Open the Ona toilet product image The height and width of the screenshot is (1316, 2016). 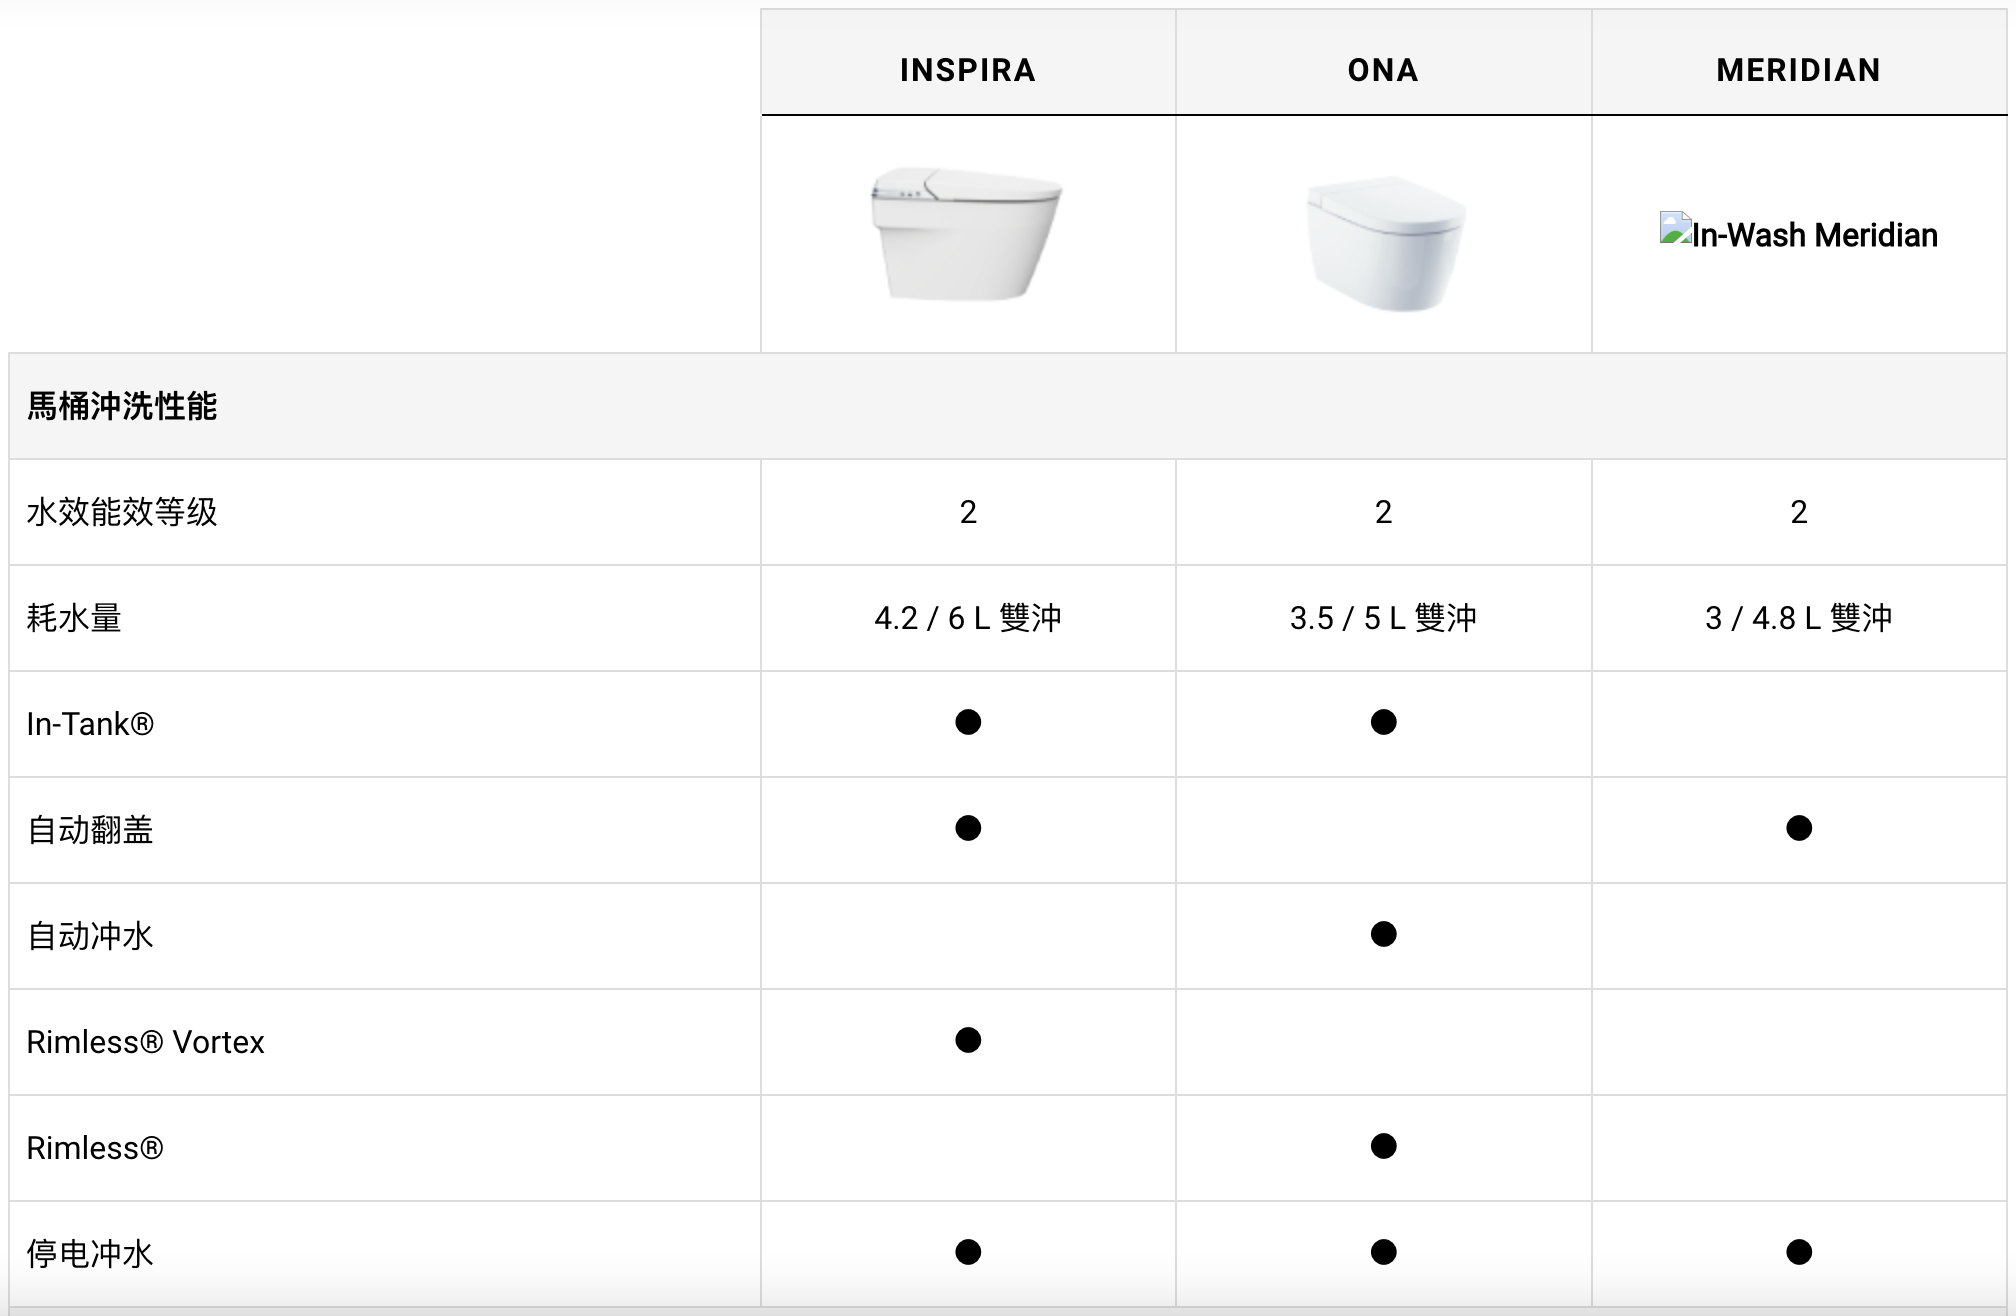click(x=1385, y=245)
